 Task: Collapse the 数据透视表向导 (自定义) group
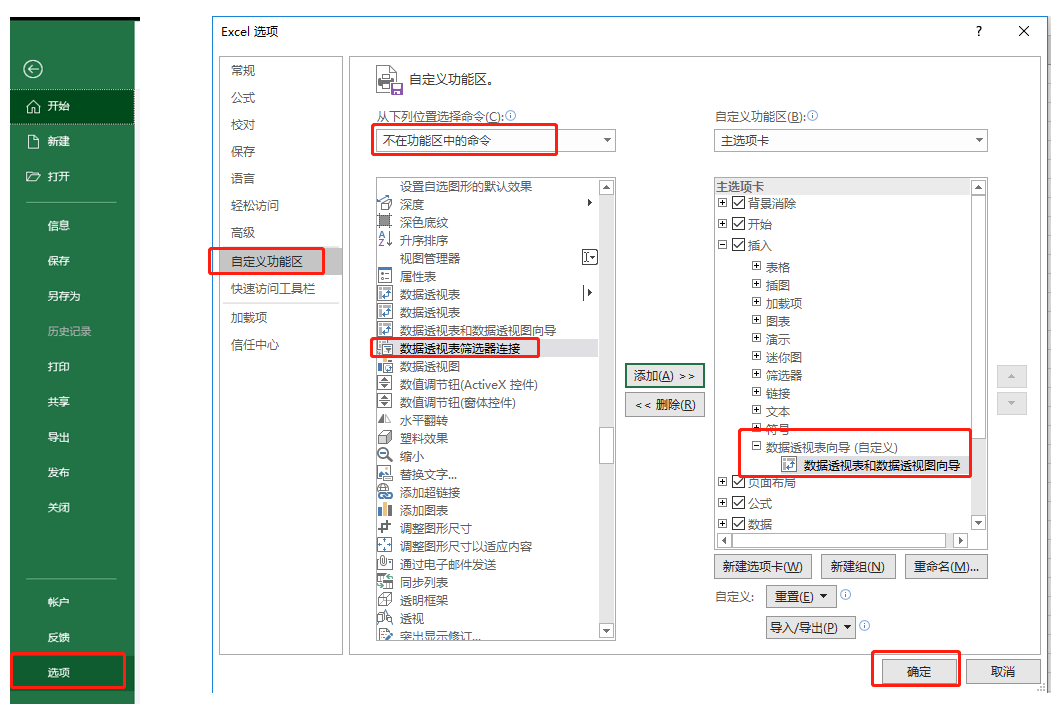(x=756, y=446)
